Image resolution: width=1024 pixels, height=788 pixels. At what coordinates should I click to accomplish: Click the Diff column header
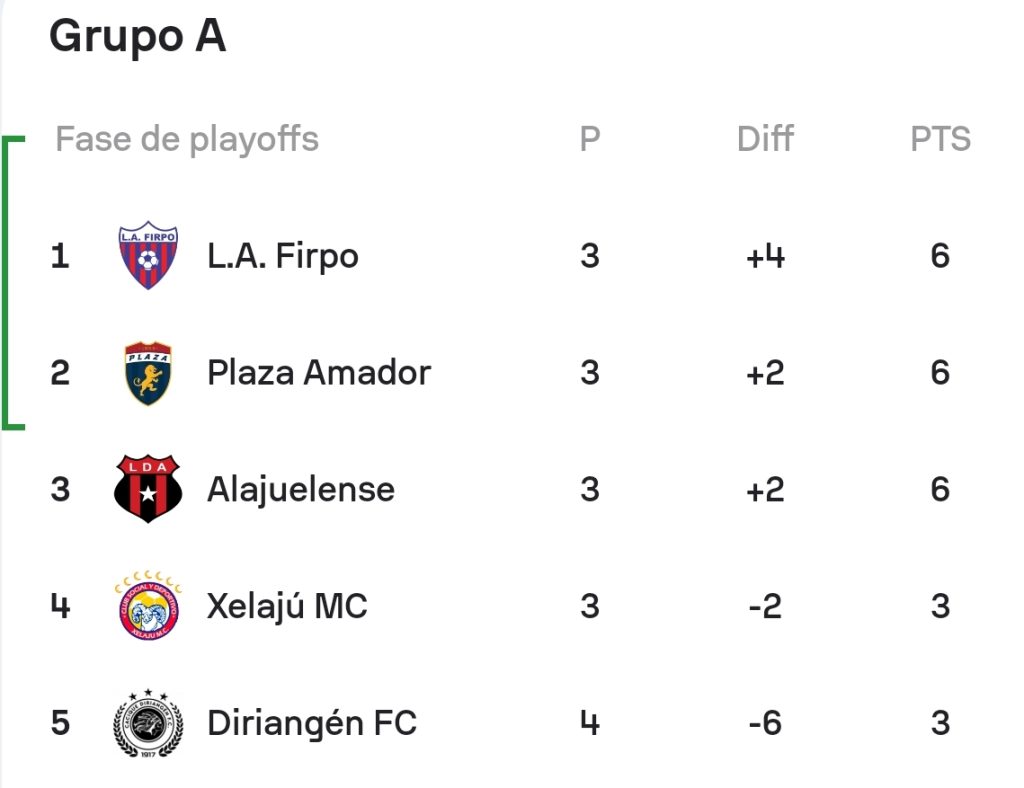[x=765, y=138]
